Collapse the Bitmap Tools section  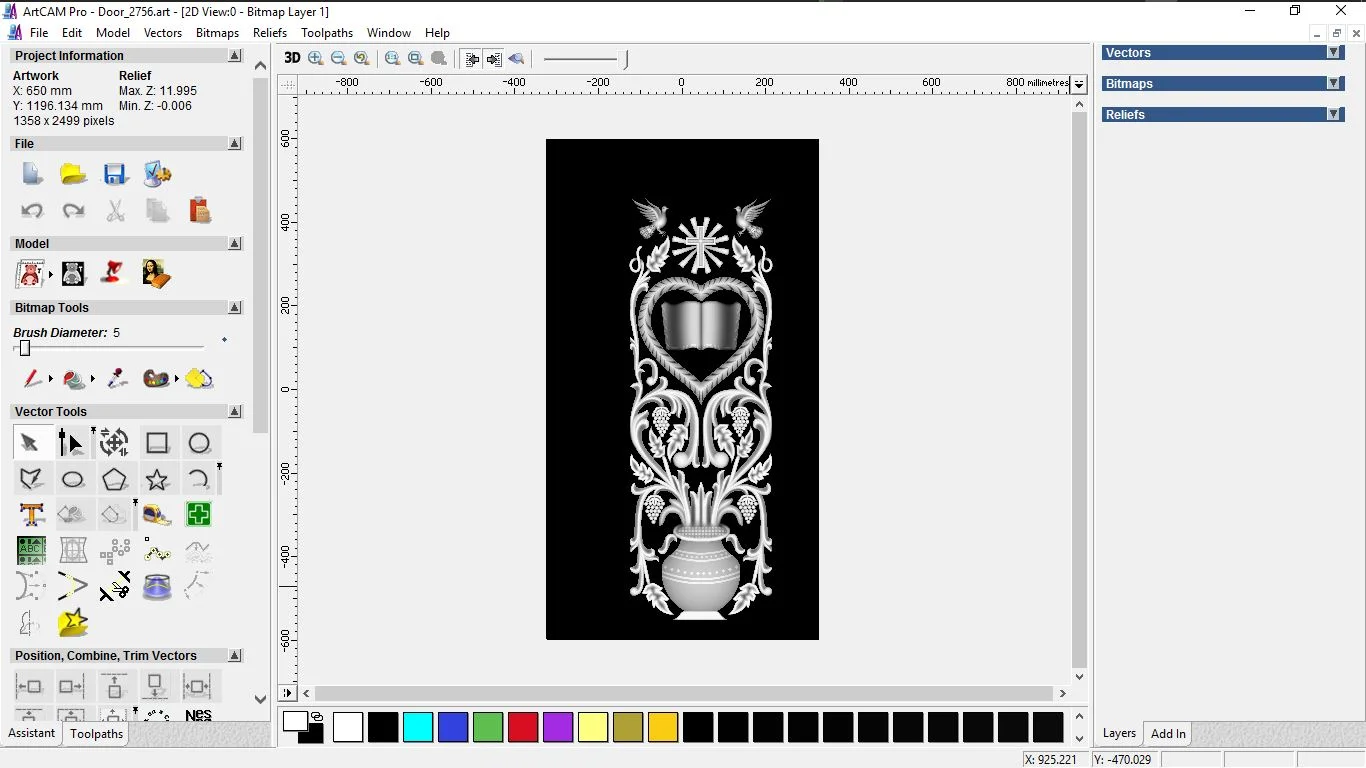tap(235, 308)
